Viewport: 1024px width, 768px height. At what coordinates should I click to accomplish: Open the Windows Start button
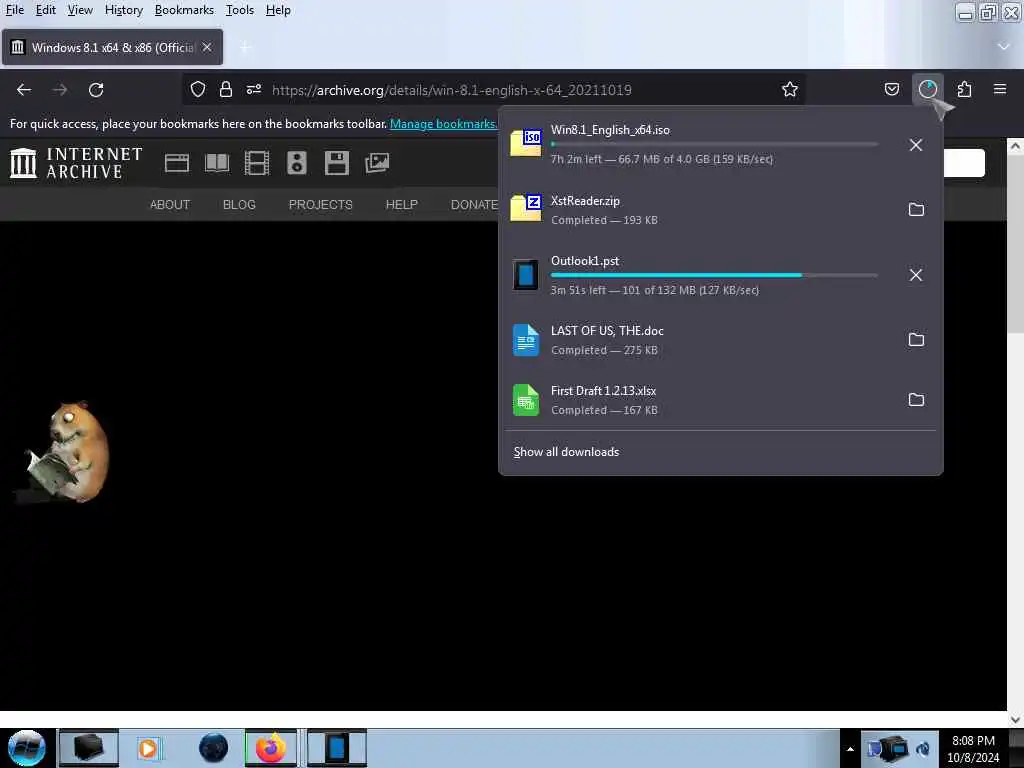26,748
